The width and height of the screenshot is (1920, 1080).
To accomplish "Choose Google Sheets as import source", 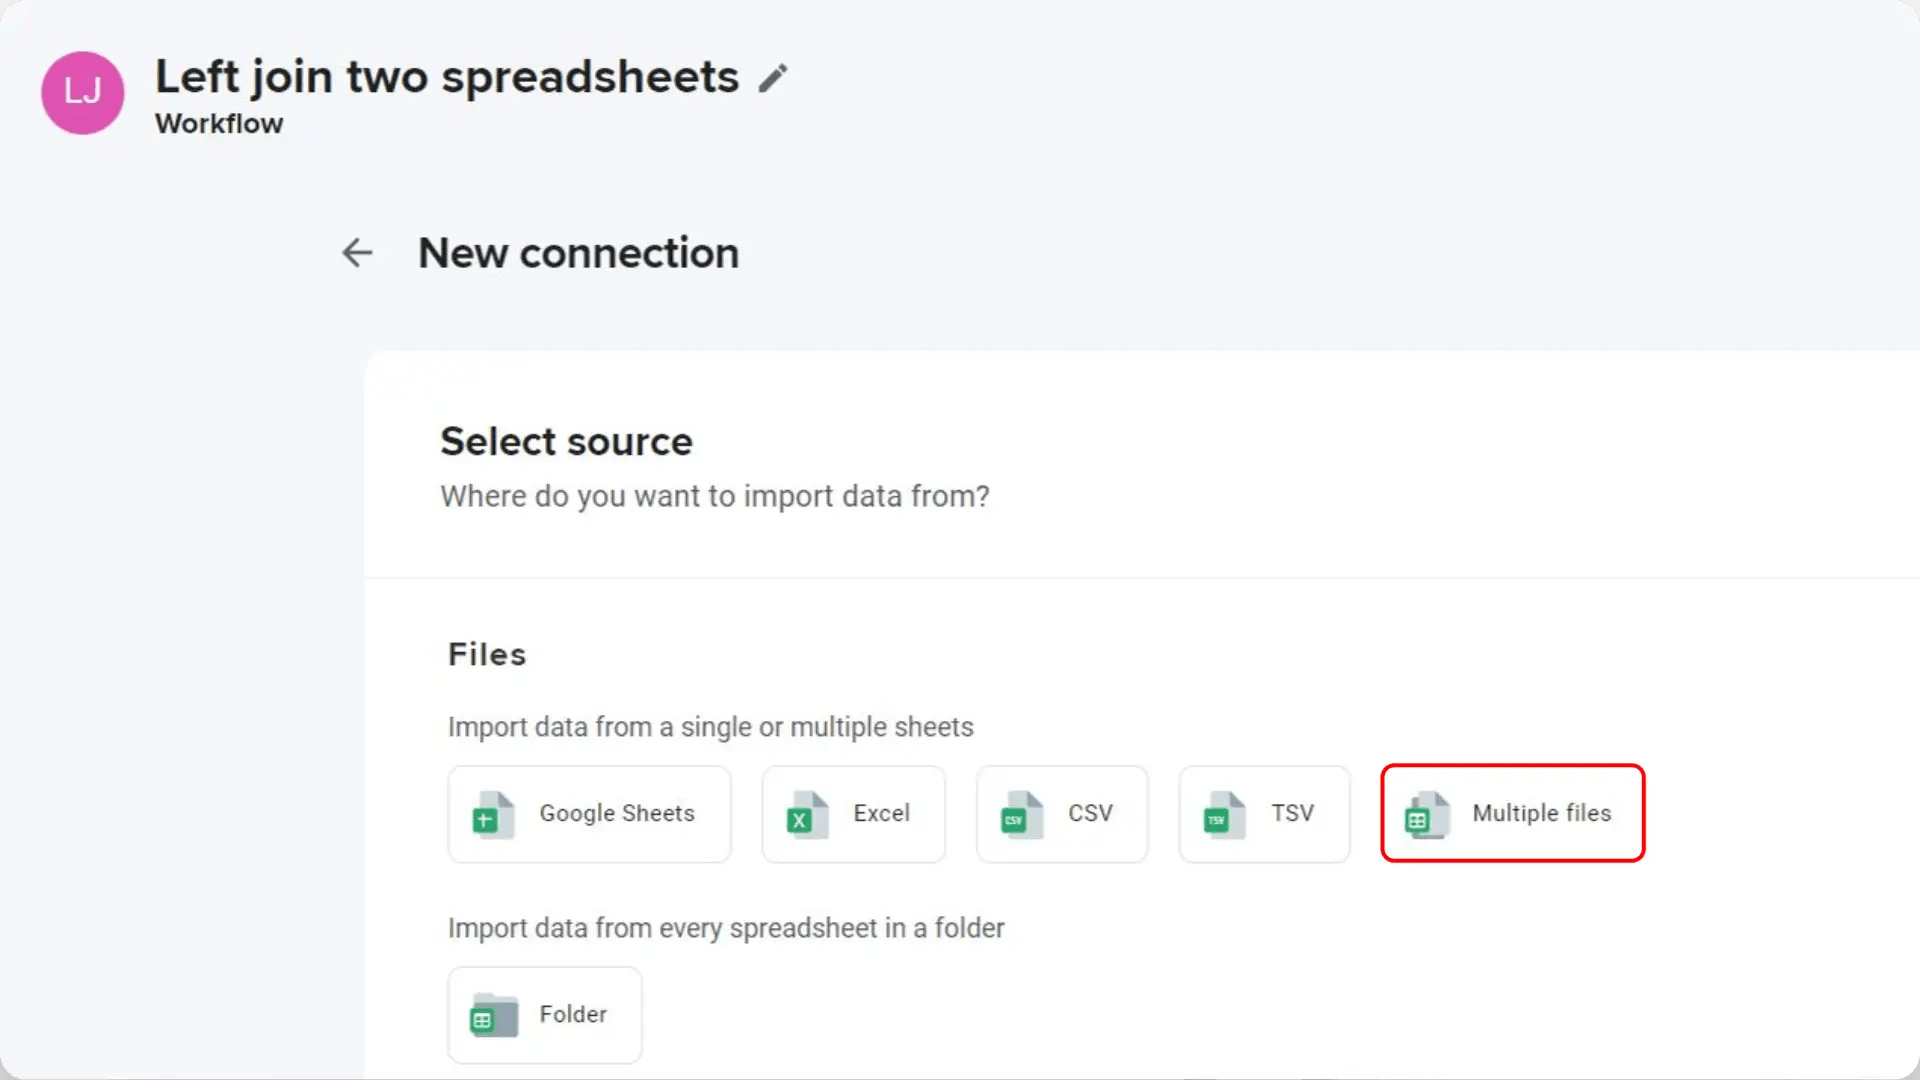I will (x=589, y=814).
